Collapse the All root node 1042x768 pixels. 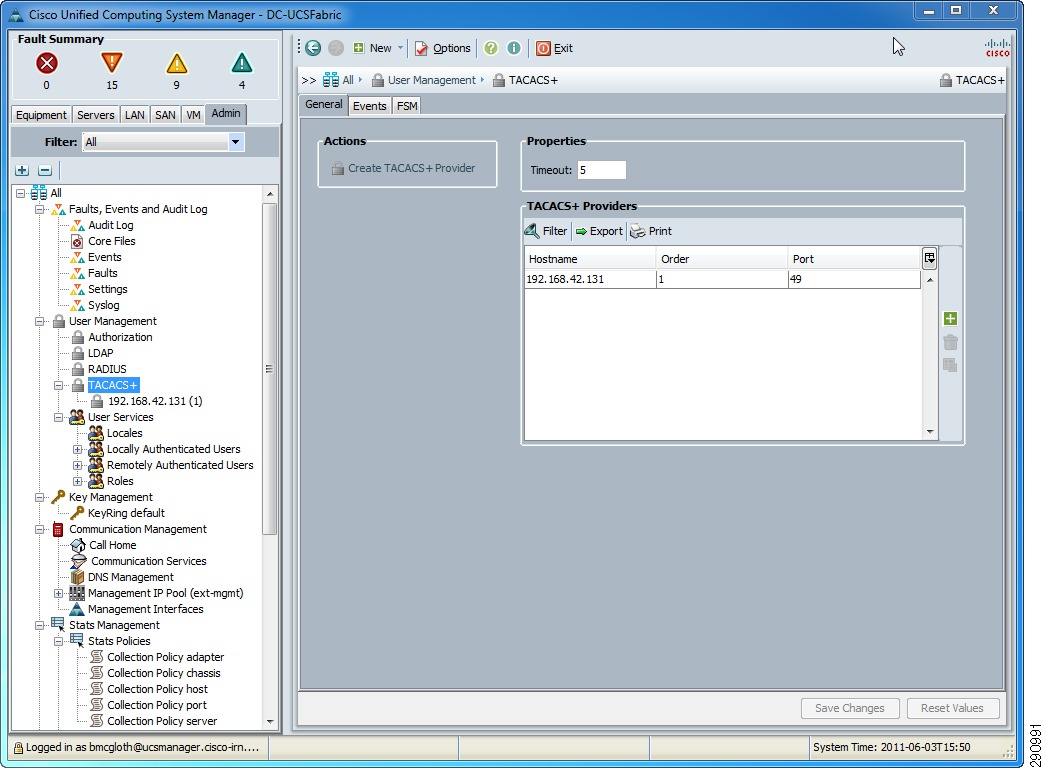21,193
